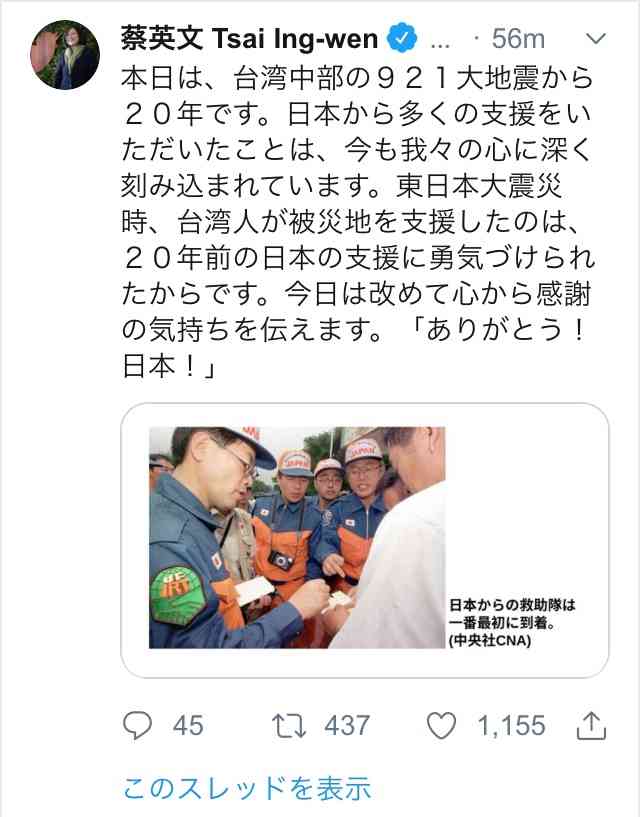
Task: Click the 中央社CNA photo credit
Action: point(490,640)
